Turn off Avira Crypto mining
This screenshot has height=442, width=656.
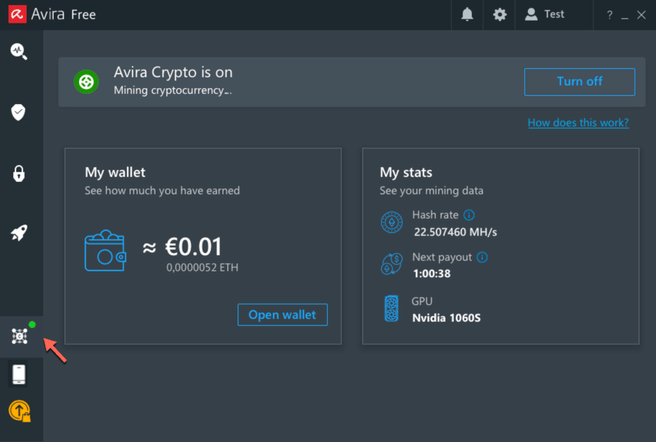(579, 82)
